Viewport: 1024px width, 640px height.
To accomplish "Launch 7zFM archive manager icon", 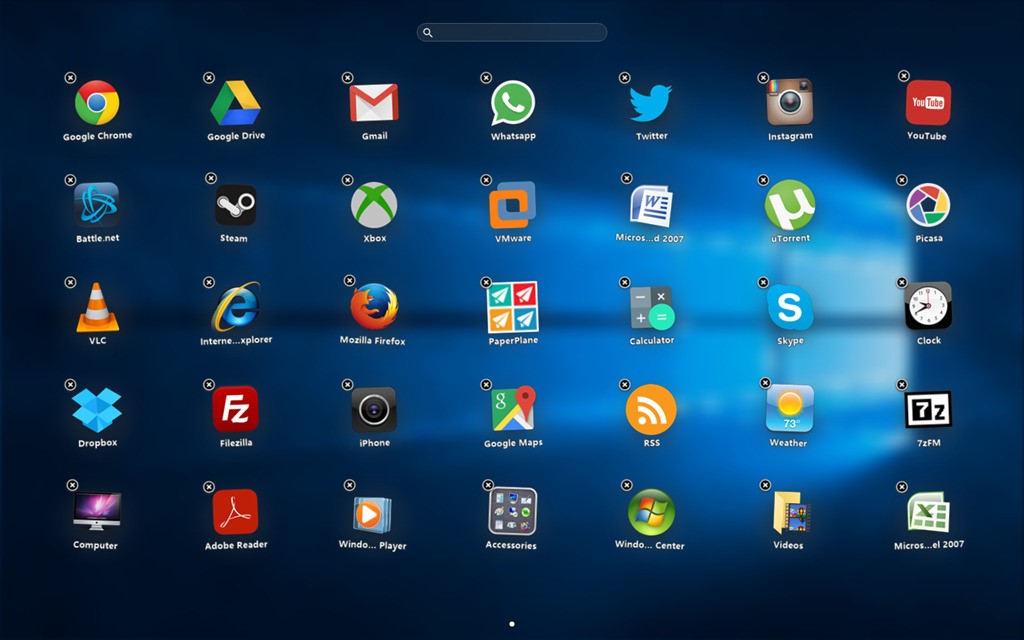I will 928,409.
